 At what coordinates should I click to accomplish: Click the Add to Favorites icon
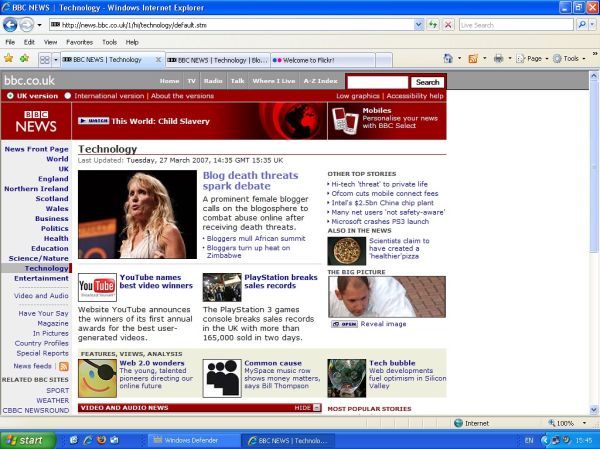click(24, 58)
